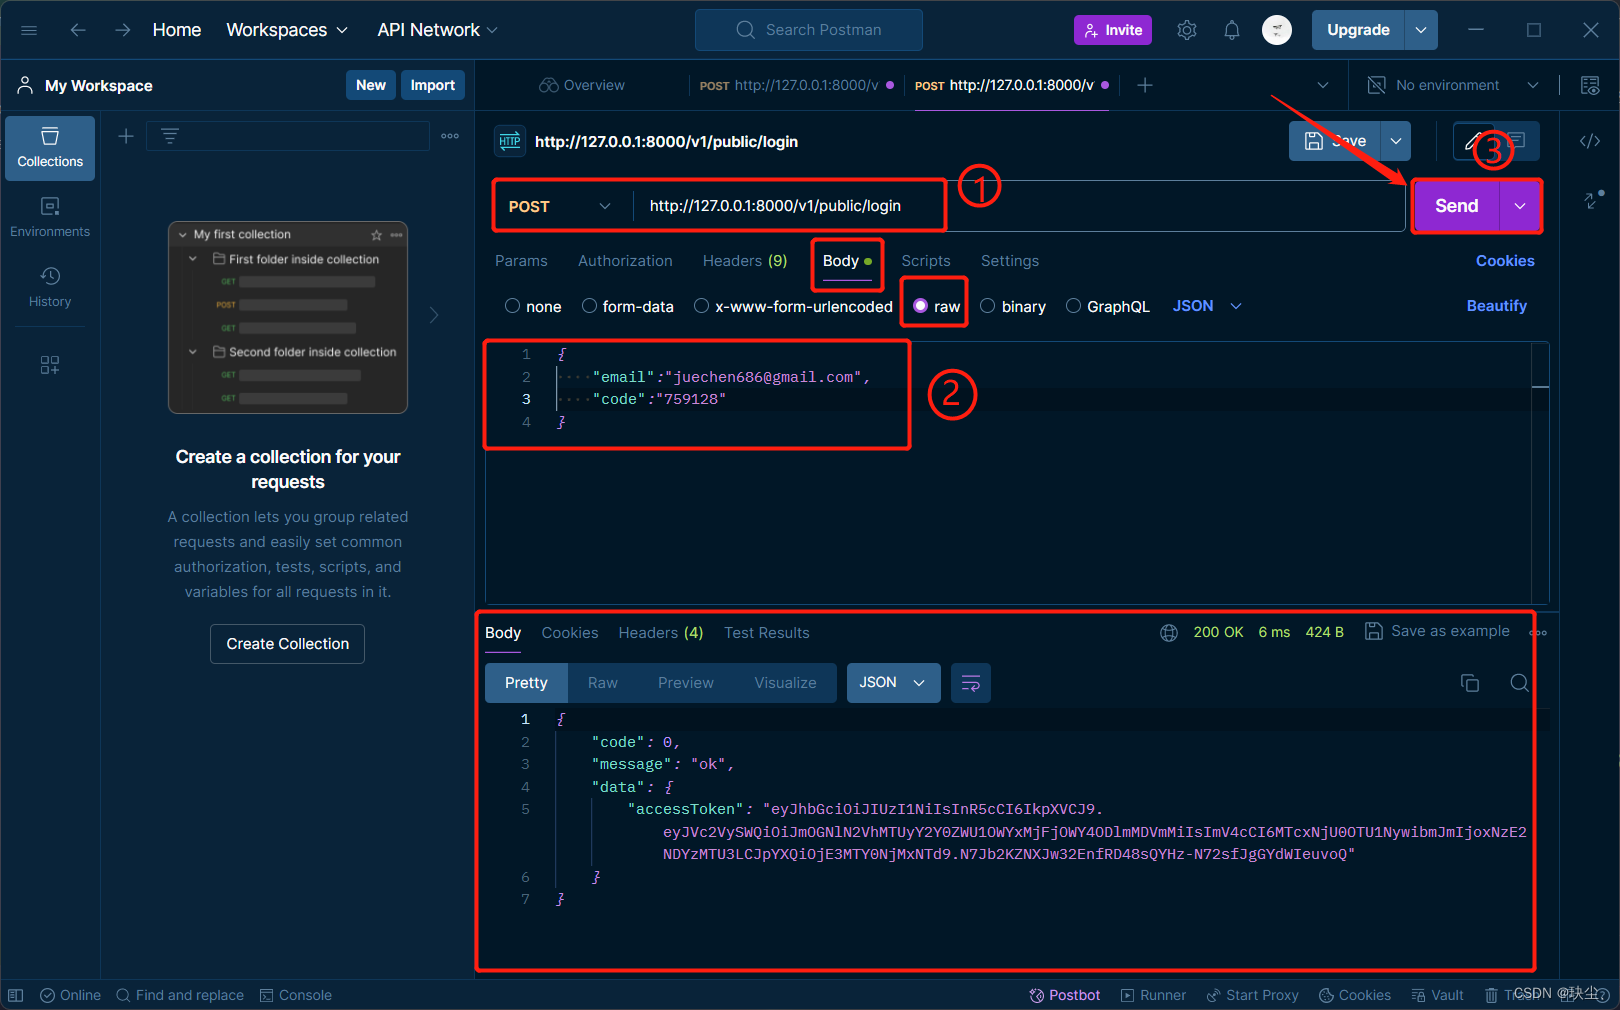Image resolution: width=1620 pixels, height=1010 pixels.
Task: Click the Invite button
Action: pos(1113,30)
